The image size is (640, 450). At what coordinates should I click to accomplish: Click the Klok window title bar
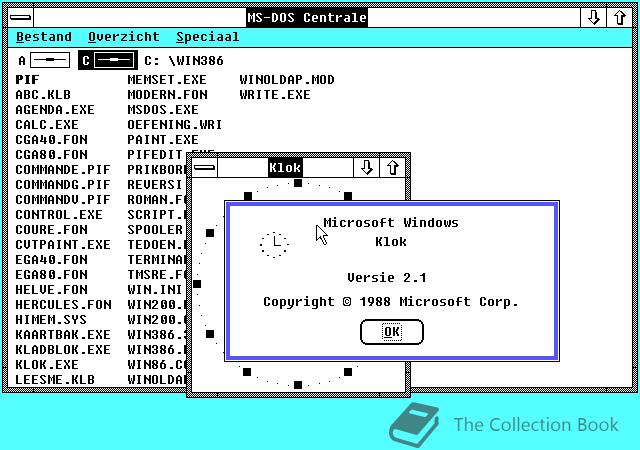coord(285,167)
